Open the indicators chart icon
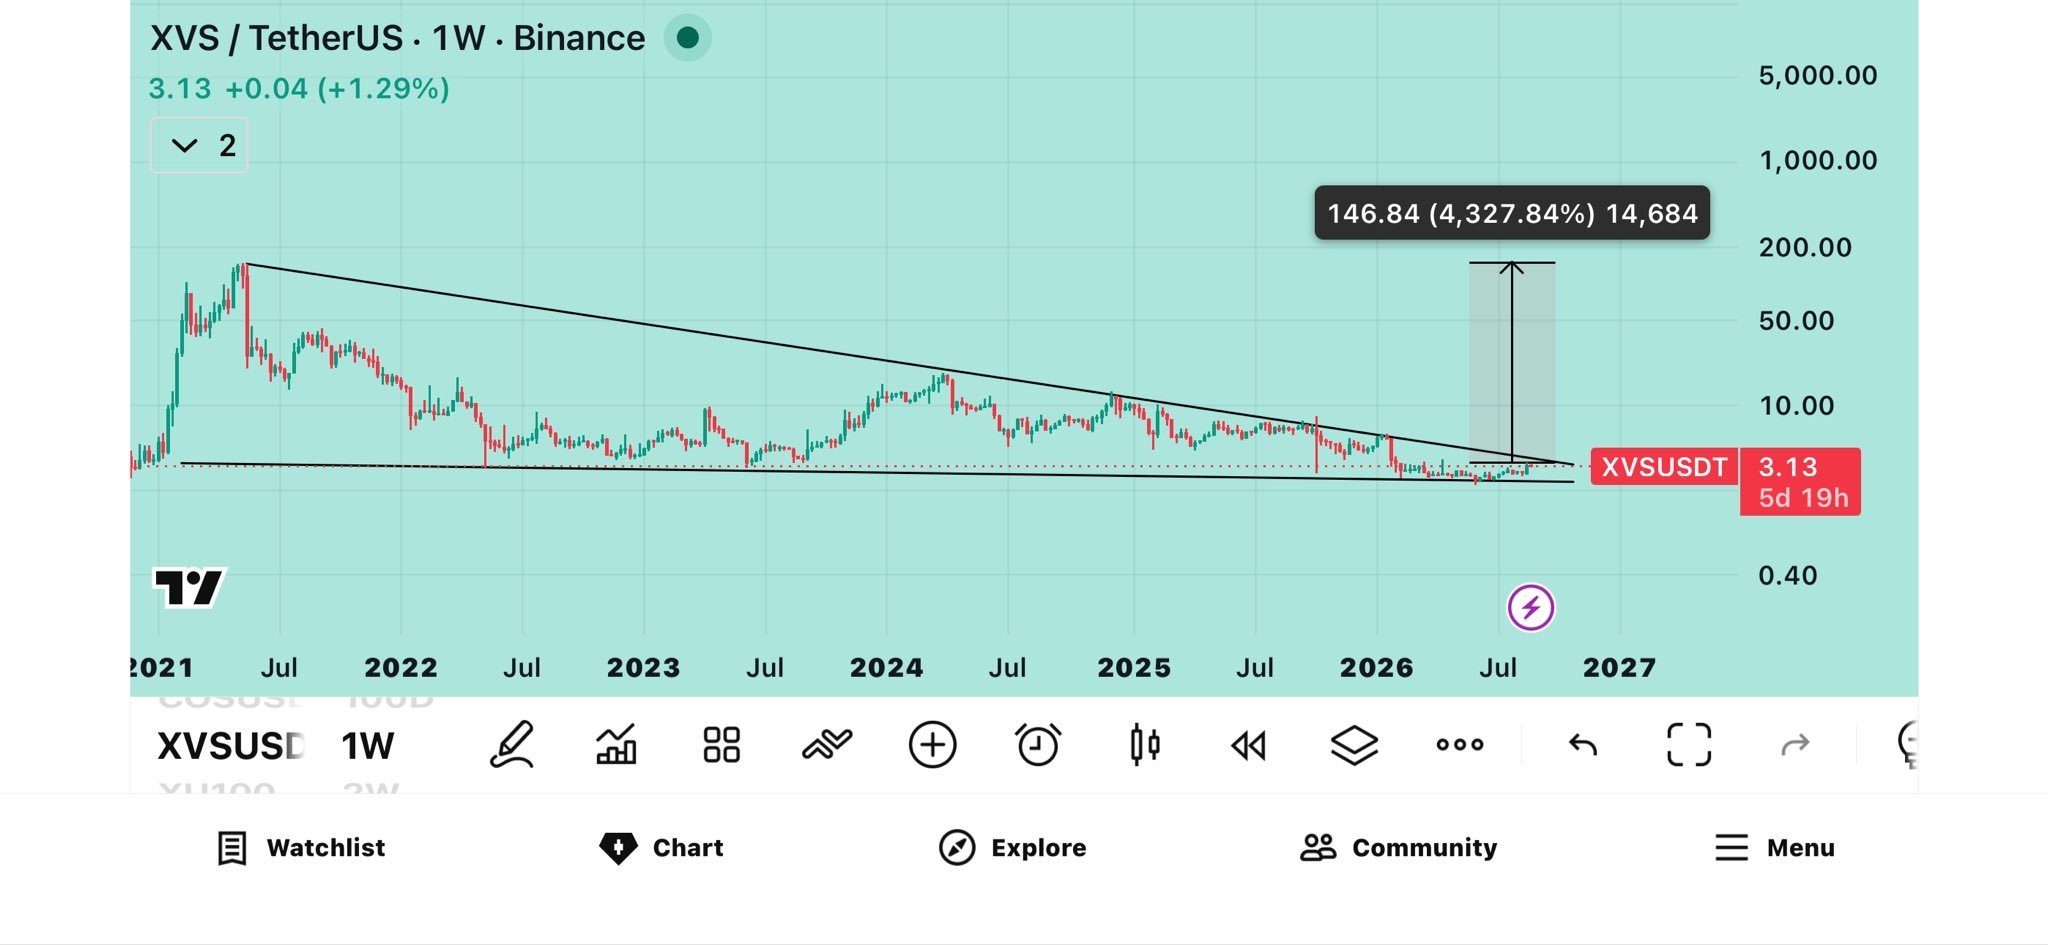This screenshot has height=945, width=2048. coord(616,745)
